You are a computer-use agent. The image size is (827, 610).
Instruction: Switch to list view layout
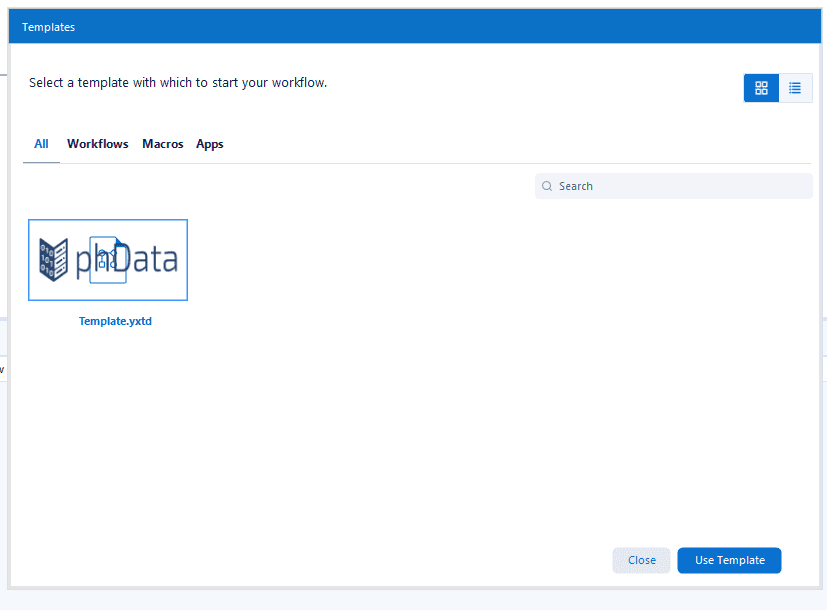click(795, 88)
